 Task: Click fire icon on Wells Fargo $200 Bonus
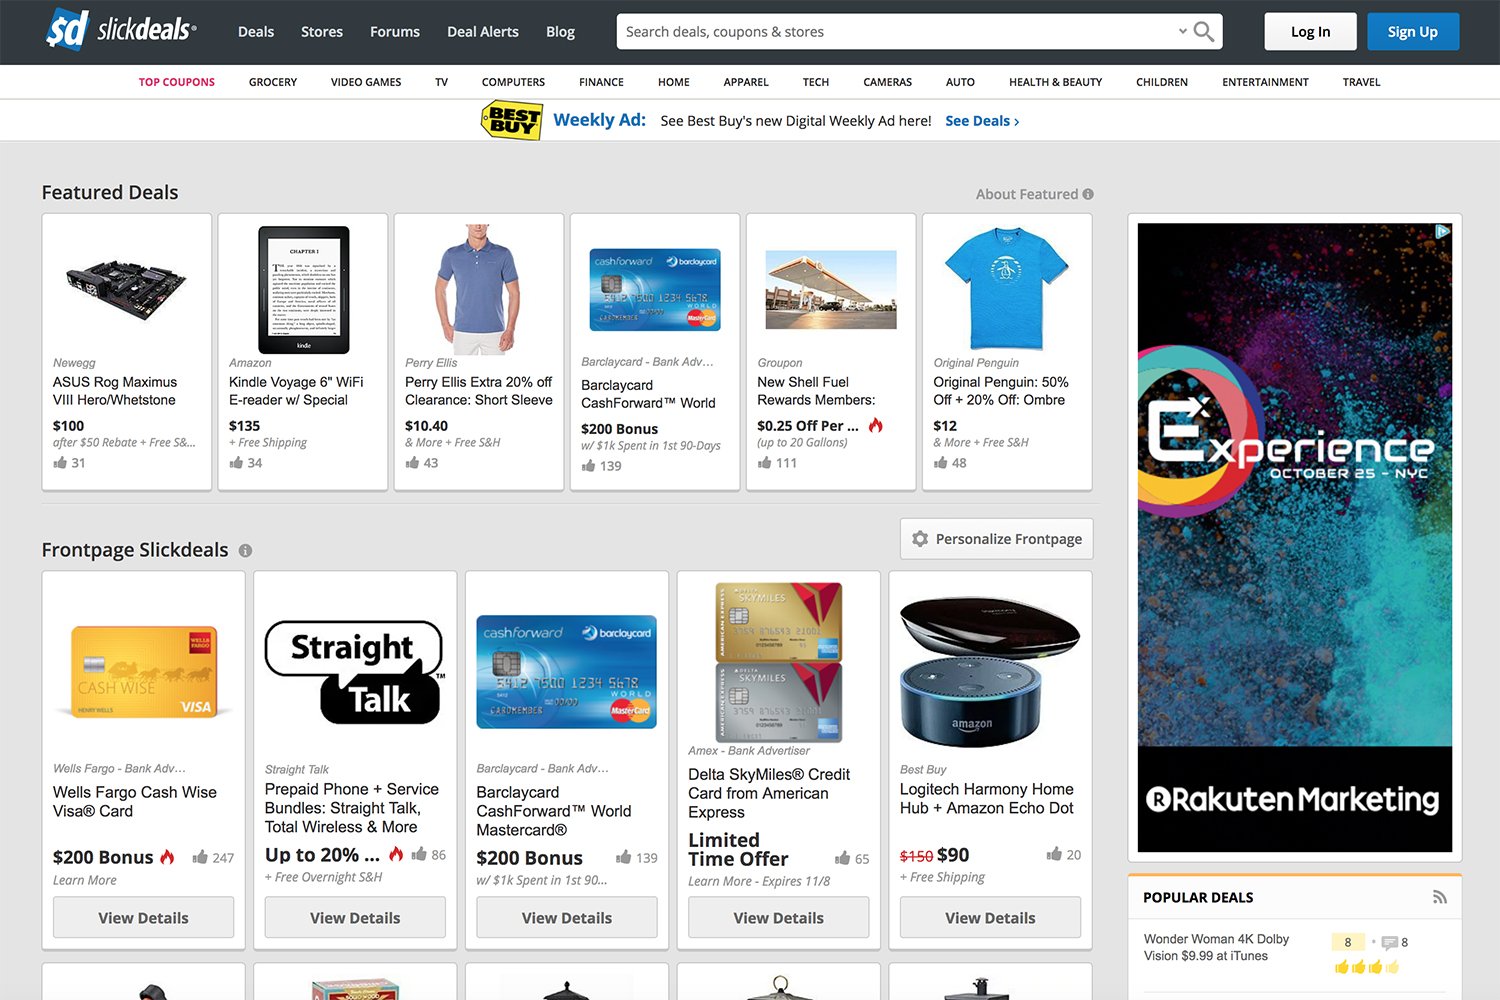167,857
